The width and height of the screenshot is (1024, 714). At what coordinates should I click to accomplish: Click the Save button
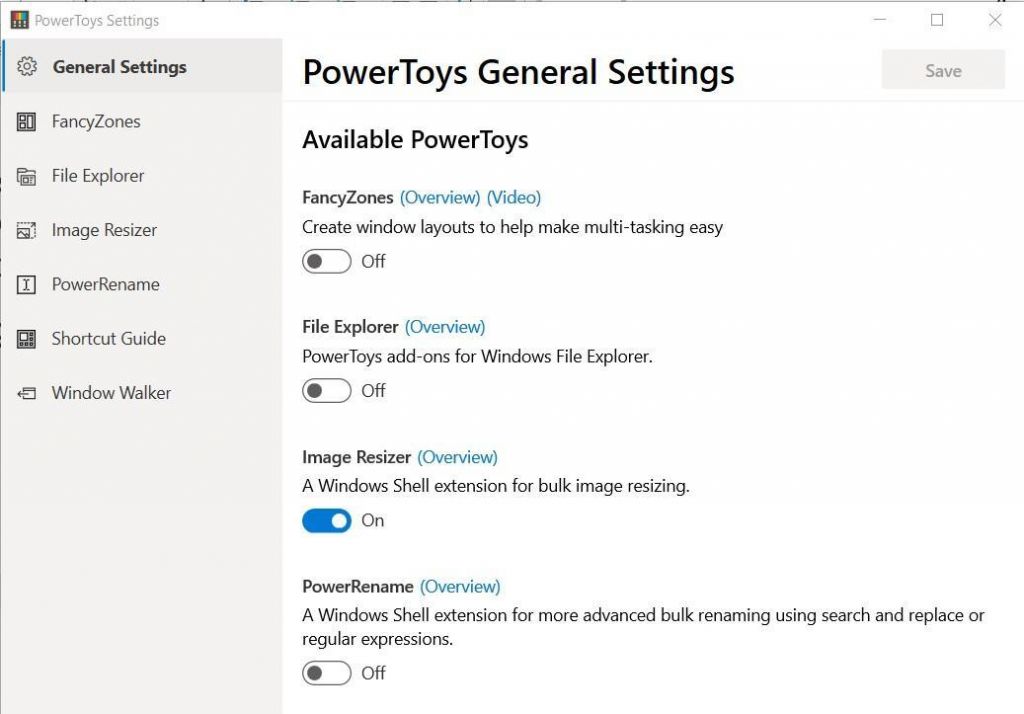tap(941, 70)
